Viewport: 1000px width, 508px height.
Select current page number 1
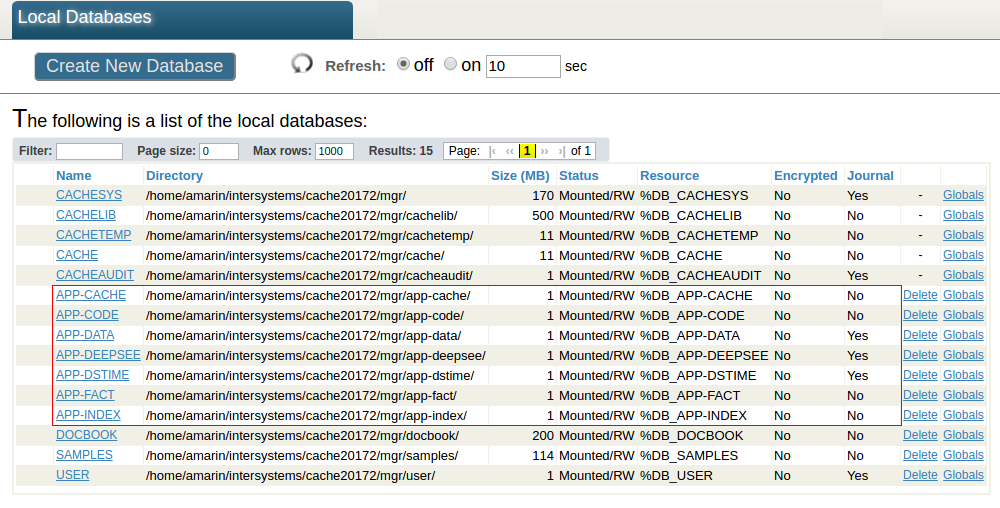point(527,151)
